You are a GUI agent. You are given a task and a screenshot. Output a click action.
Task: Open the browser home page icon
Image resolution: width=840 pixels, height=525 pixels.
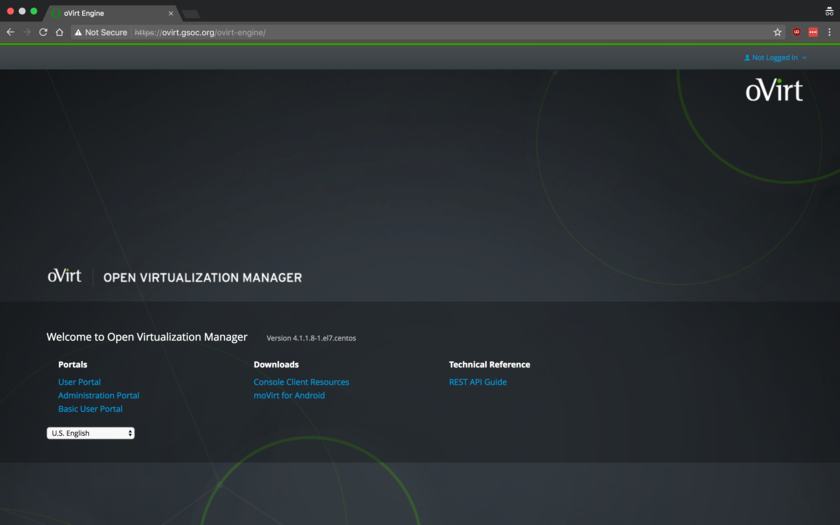[59, 32]
